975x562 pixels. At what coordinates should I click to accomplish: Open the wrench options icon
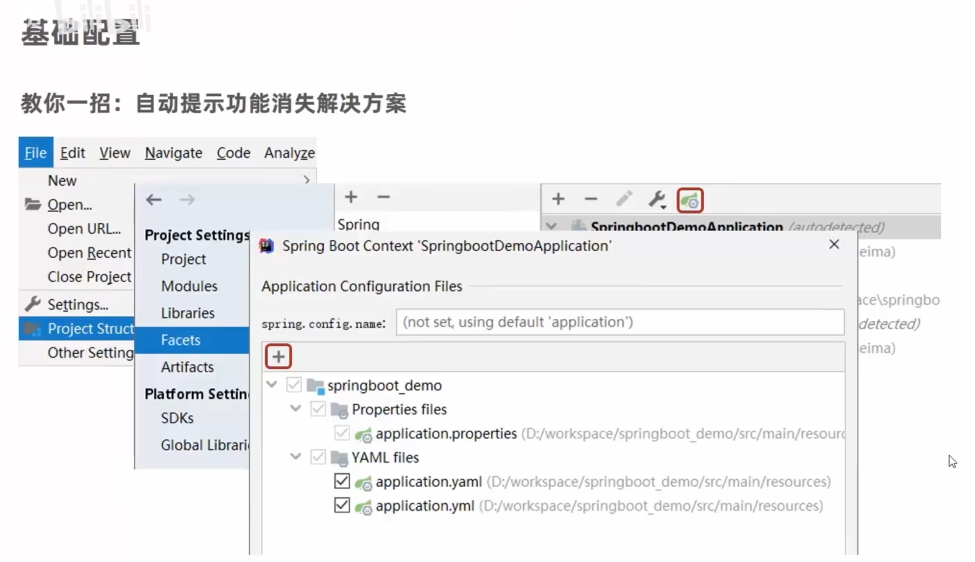[657, 200]
